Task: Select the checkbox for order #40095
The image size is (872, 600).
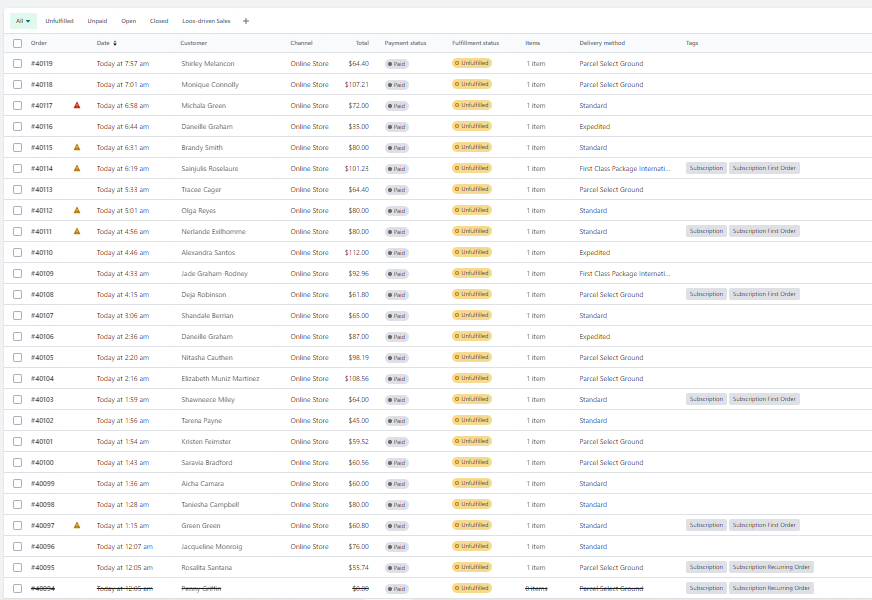Action: click(18, 567)
